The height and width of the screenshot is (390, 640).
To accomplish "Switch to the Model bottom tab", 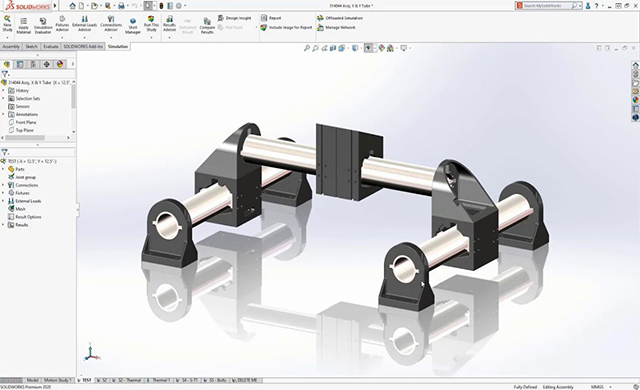I will 32,380.
